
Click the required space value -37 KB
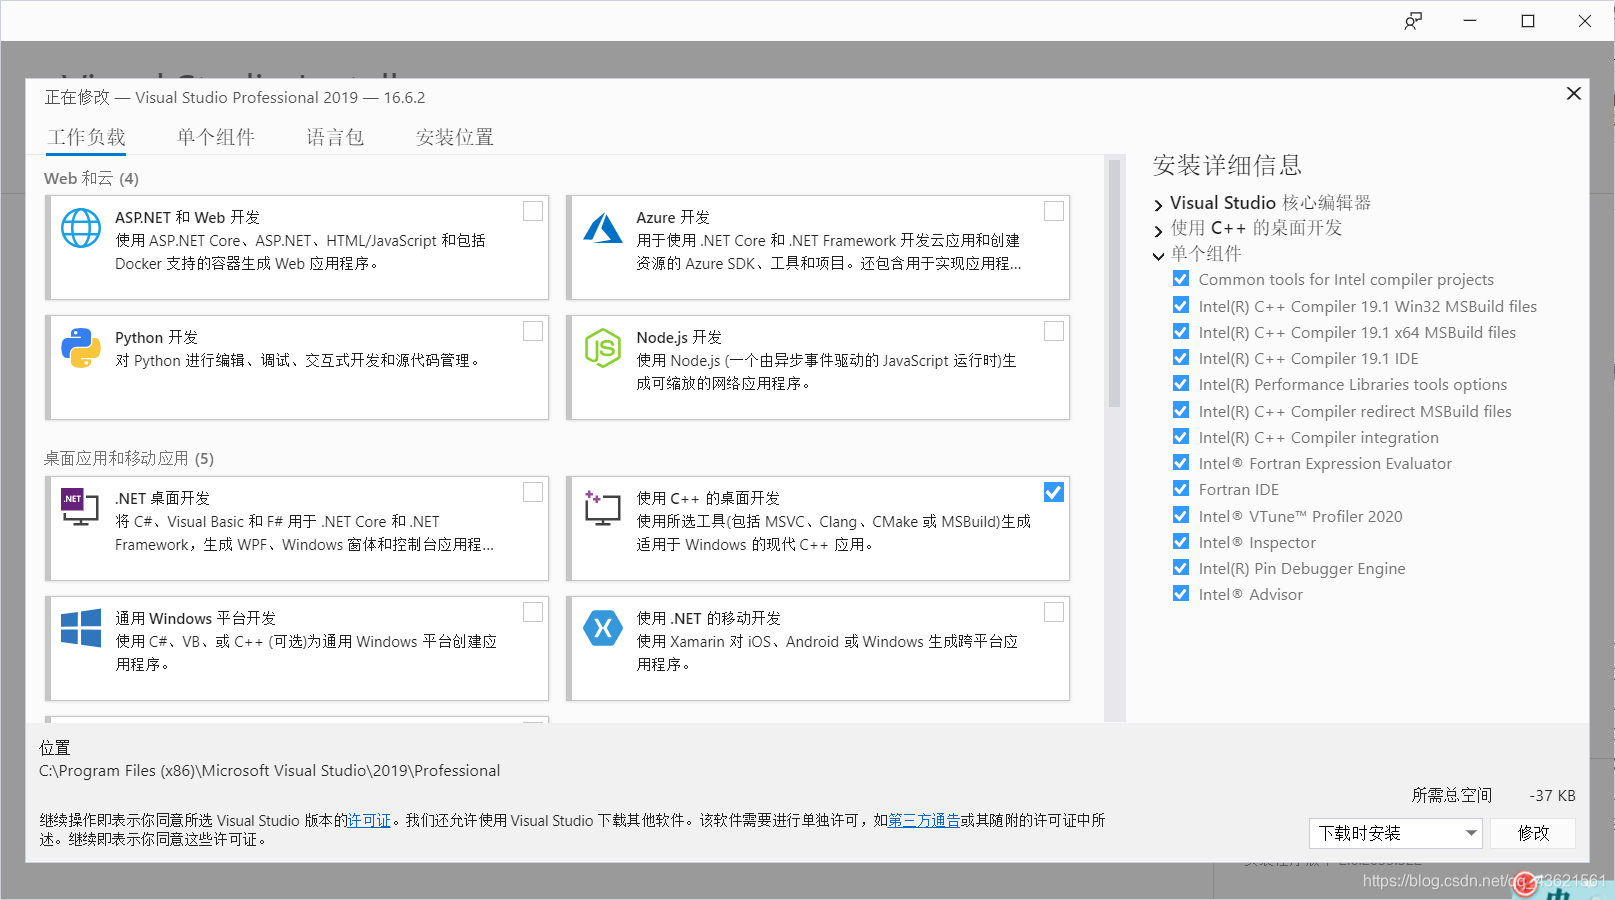coord(1552,796)
